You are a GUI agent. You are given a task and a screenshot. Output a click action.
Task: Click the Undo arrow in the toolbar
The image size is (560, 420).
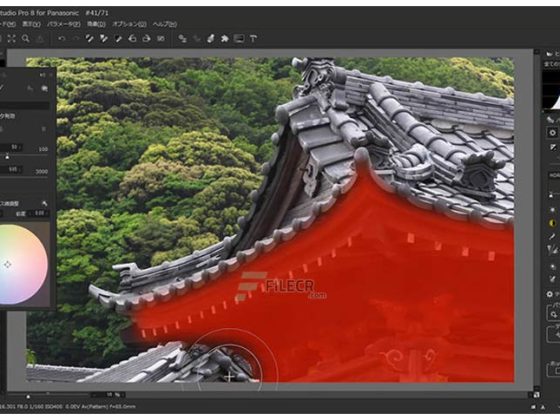click(61, 39)
